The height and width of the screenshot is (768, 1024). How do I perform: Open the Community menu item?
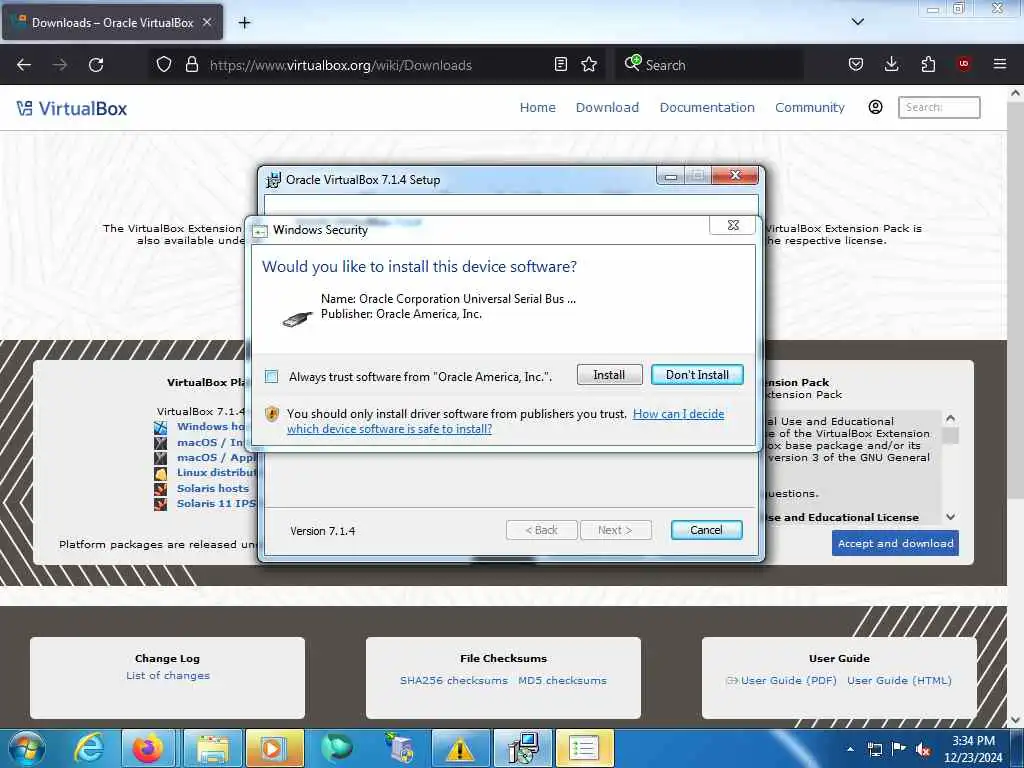pyautogui.click(x=810, y=108)
